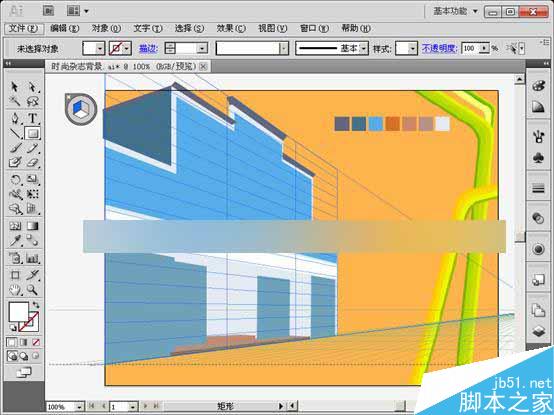554x415 pixels.
Task: Select the Lasso tool
Action: tap(33, 102)
